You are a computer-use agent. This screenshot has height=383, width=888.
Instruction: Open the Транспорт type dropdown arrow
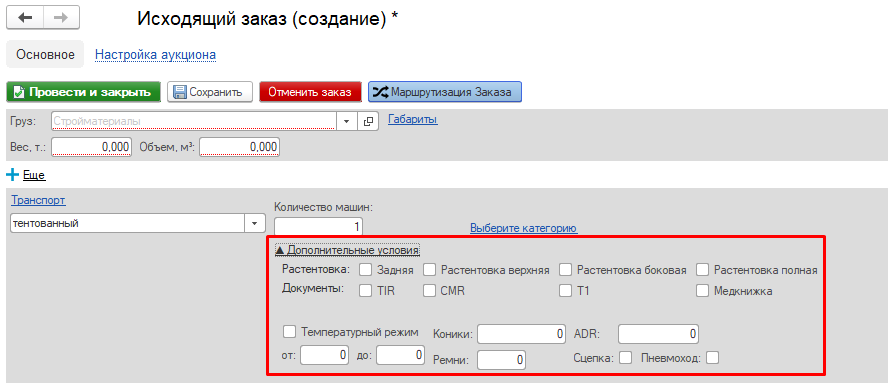(254, 223)
